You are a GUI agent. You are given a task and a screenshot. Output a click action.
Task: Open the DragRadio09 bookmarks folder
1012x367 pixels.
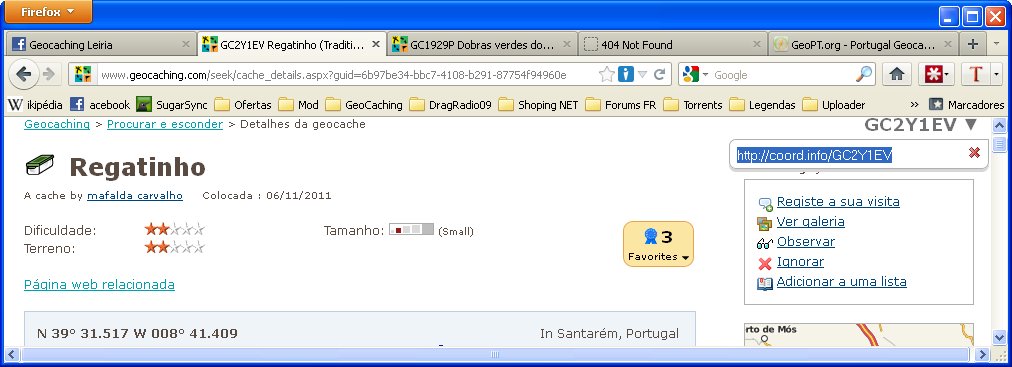coord(450,104)
